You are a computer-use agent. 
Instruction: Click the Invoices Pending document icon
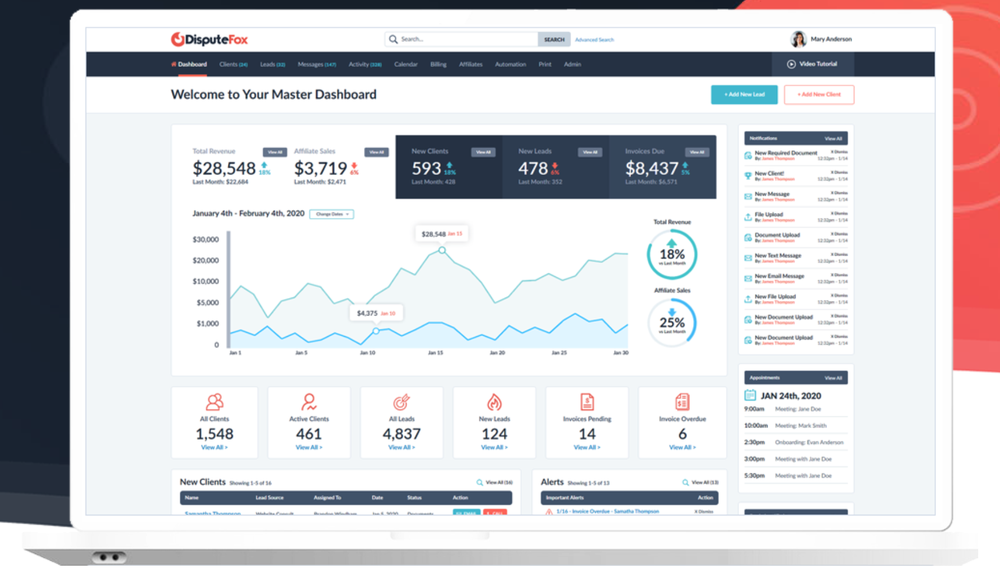click(x=587, y=402)
